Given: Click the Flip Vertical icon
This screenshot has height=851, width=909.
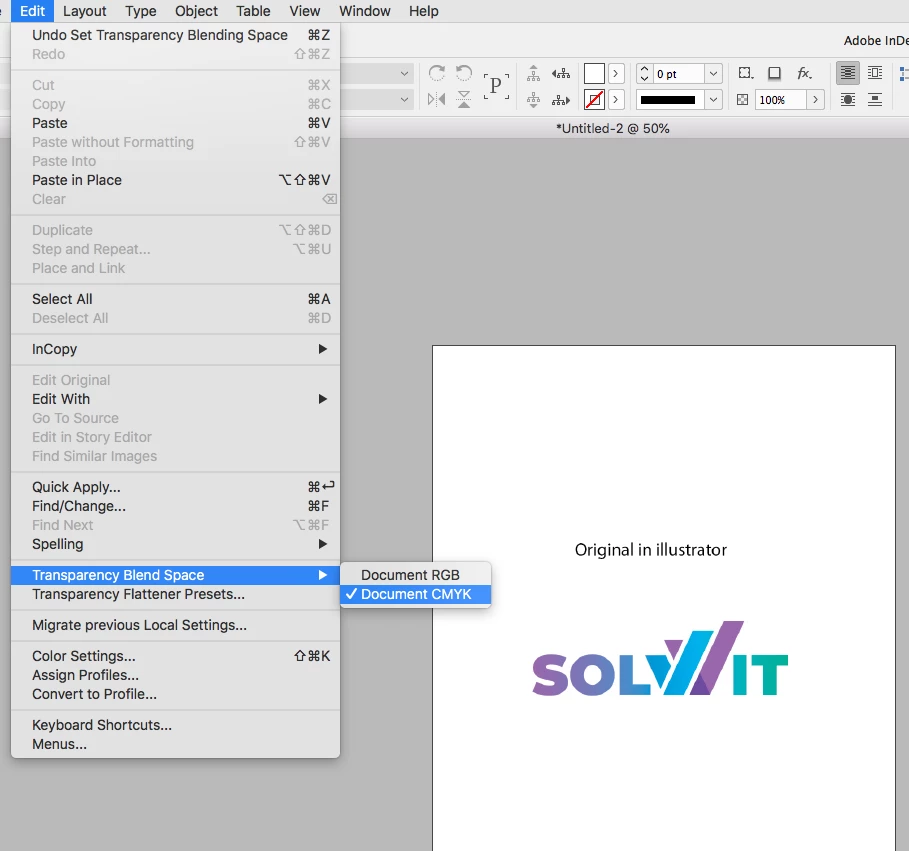Looking at the screenshot, I should coord(464,100).
